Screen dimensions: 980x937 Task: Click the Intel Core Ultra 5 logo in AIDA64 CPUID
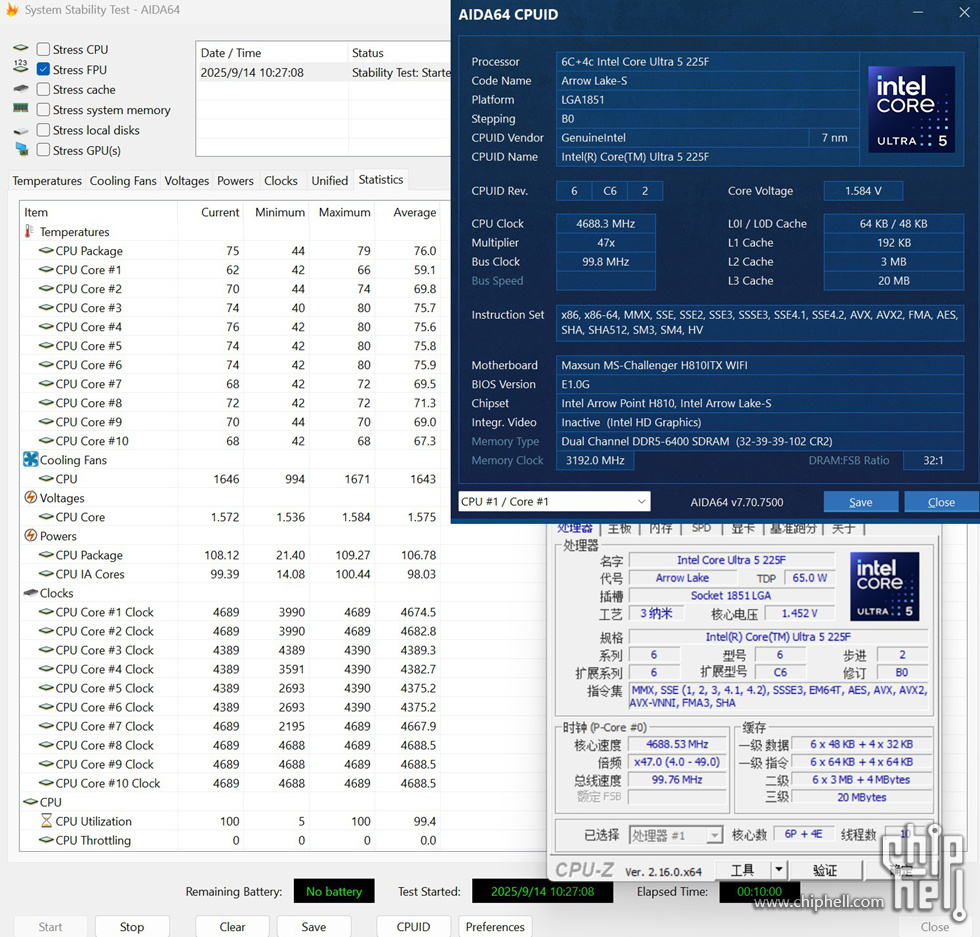[x=911, y=109]
